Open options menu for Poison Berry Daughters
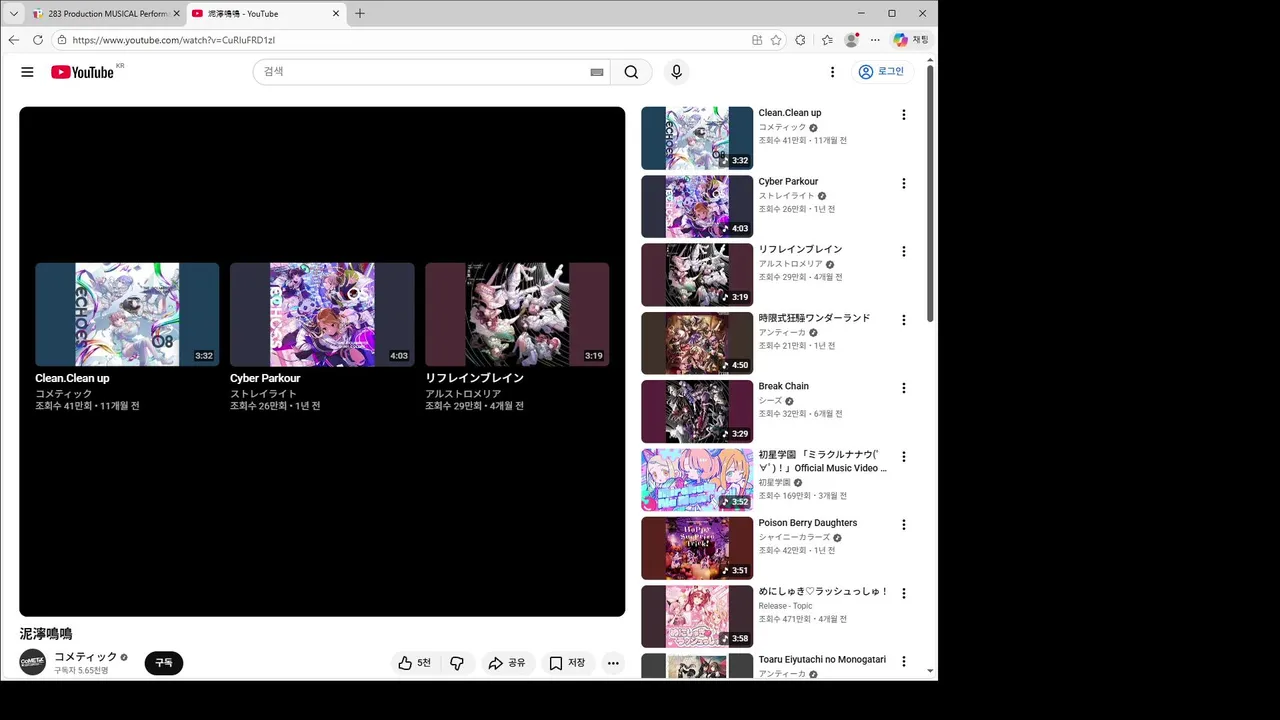This screenshot has height=720, width=1280. (x=904, y=525)
